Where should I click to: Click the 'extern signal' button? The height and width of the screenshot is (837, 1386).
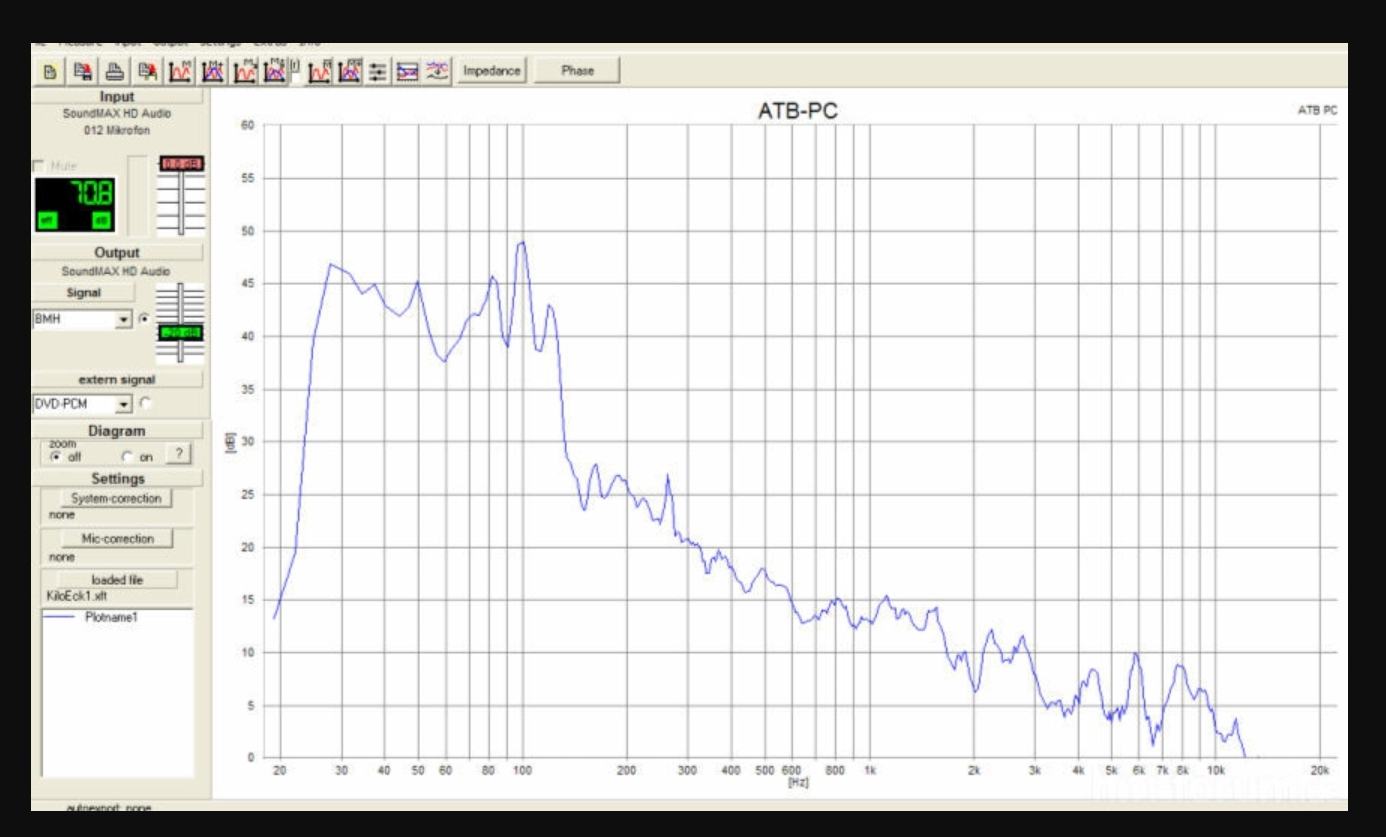click(117, 379)
